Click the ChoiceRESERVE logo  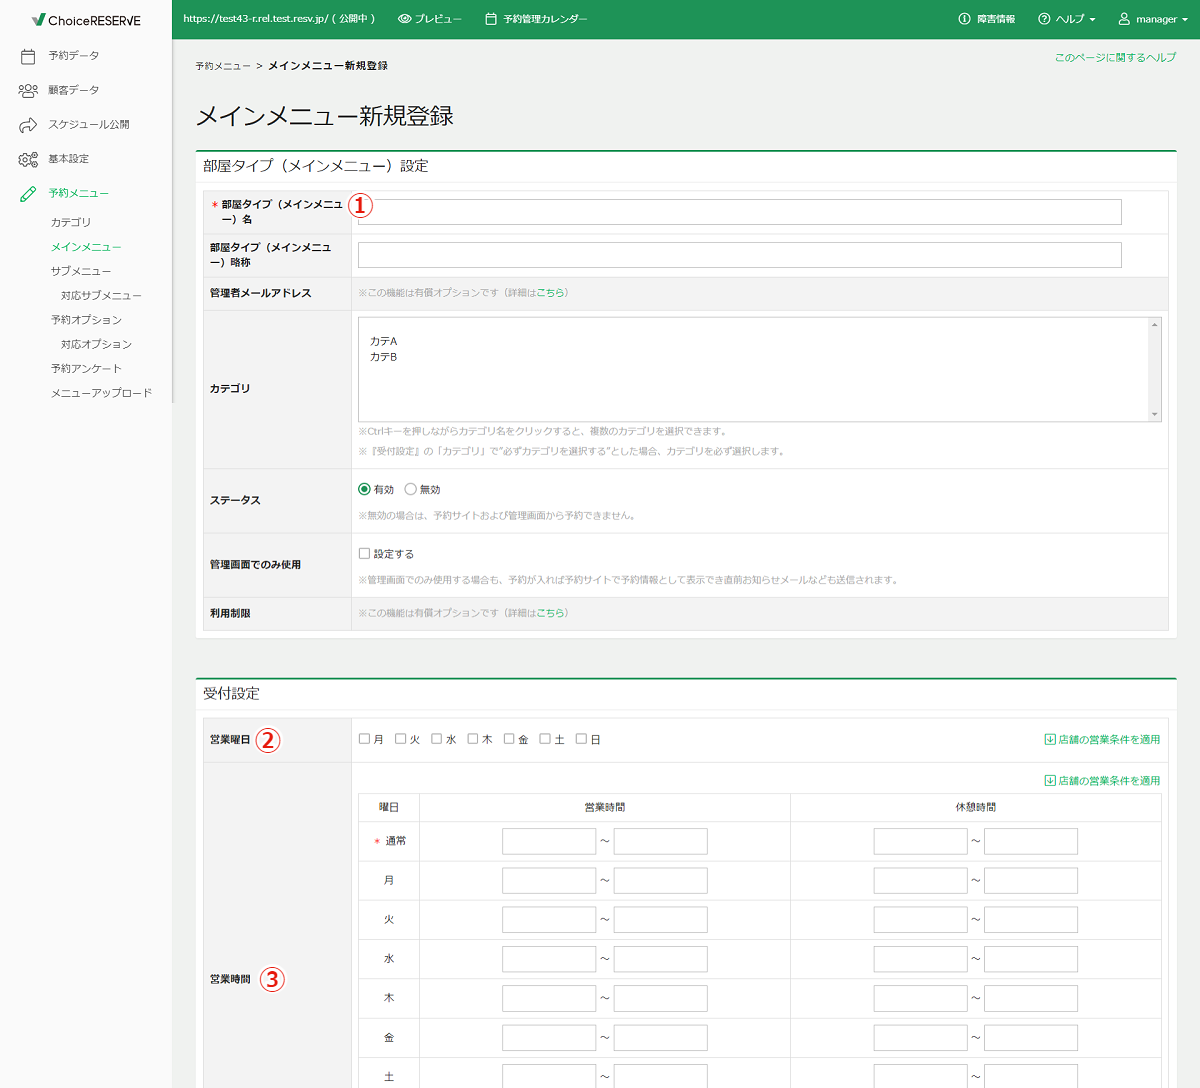click(86, 20)
